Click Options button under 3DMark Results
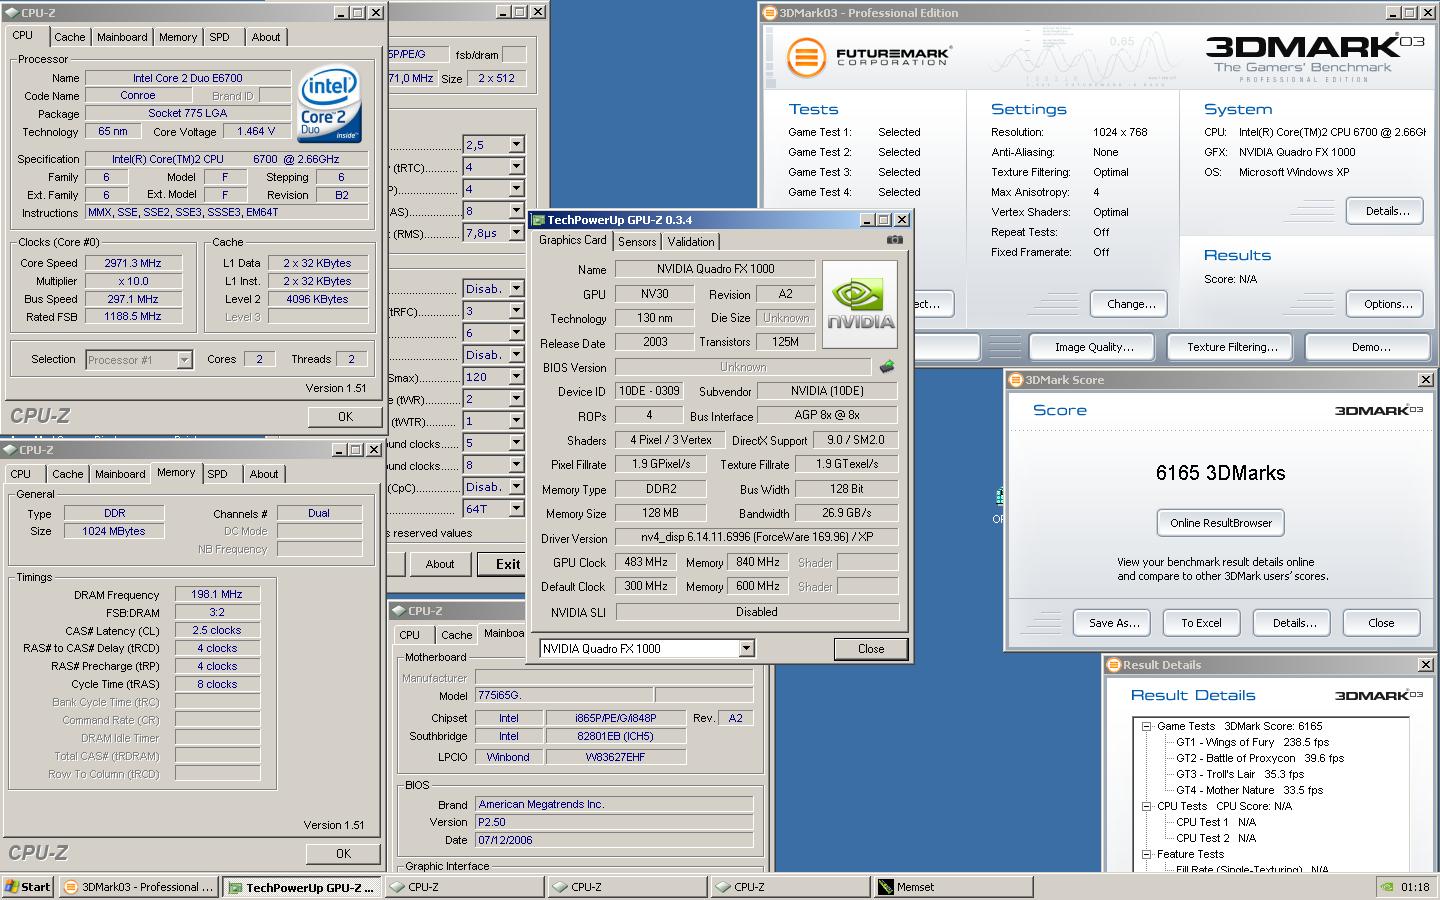 (1387, 304)
